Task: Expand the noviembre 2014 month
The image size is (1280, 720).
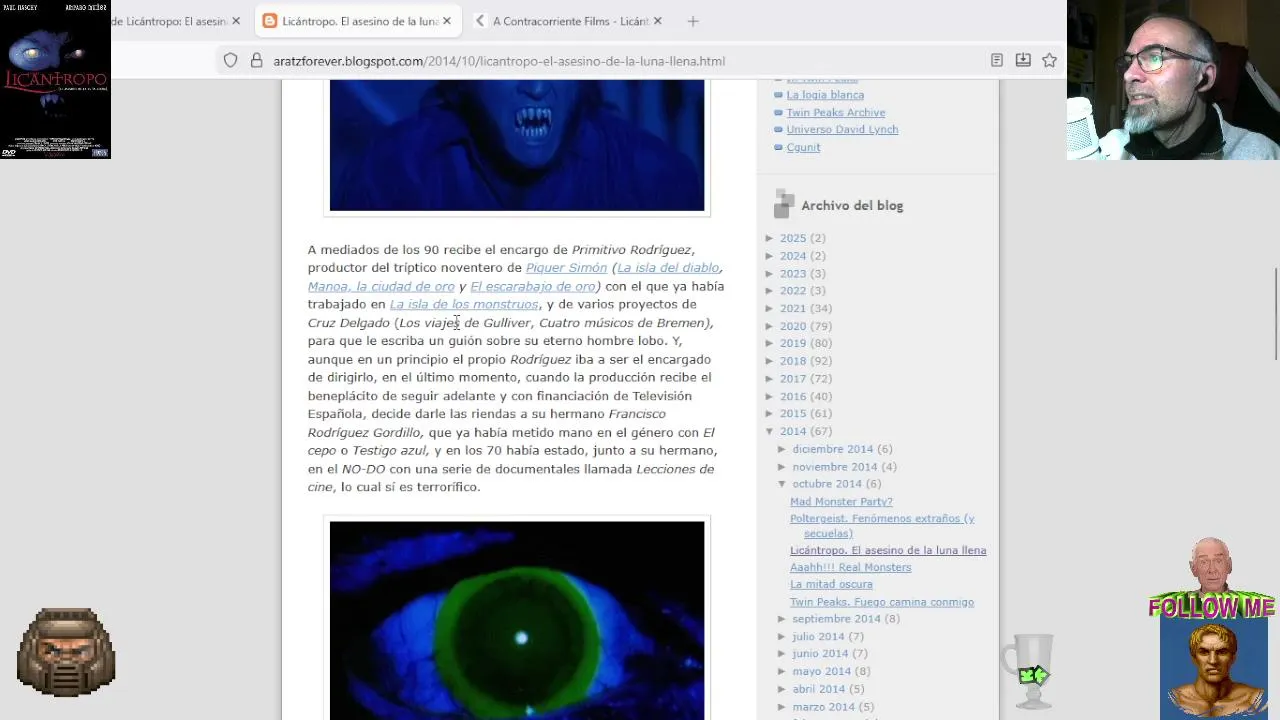Action: coord(782,467)
